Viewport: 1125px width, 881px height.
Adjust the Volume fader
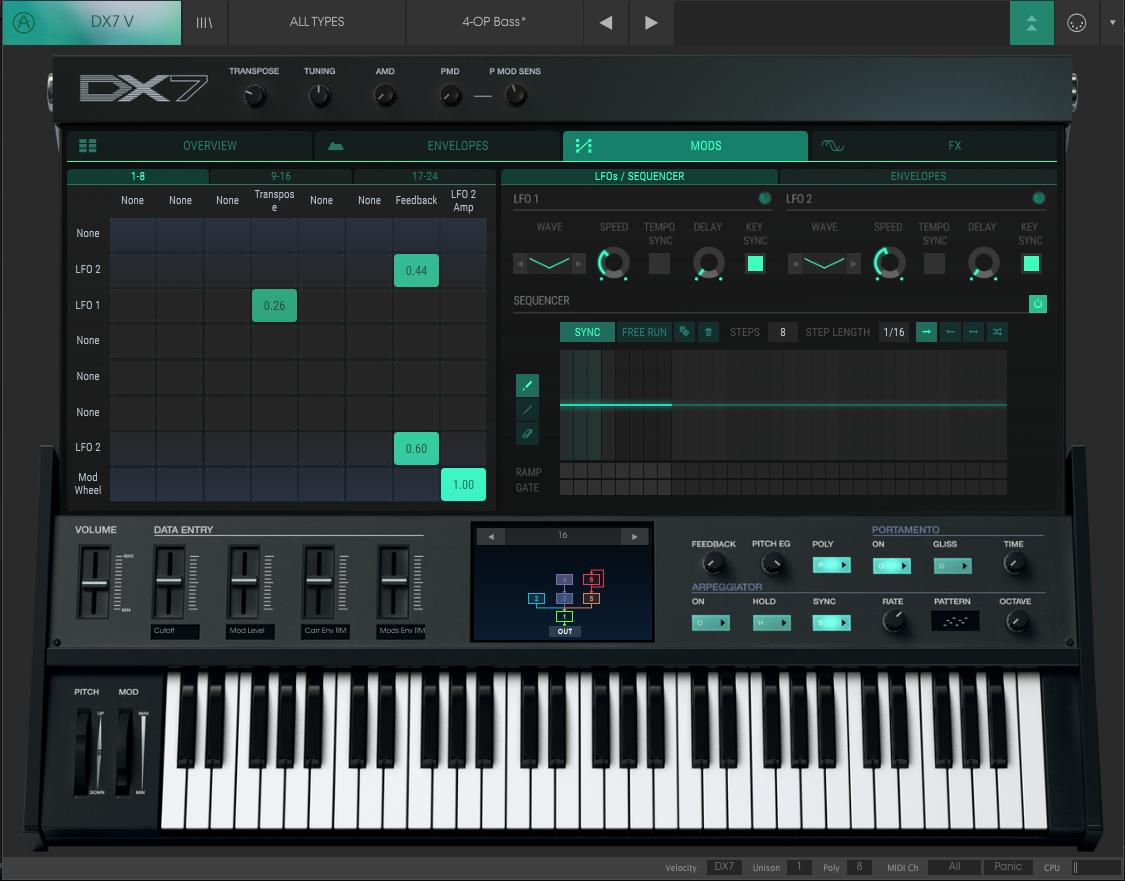tap(93, 580)
